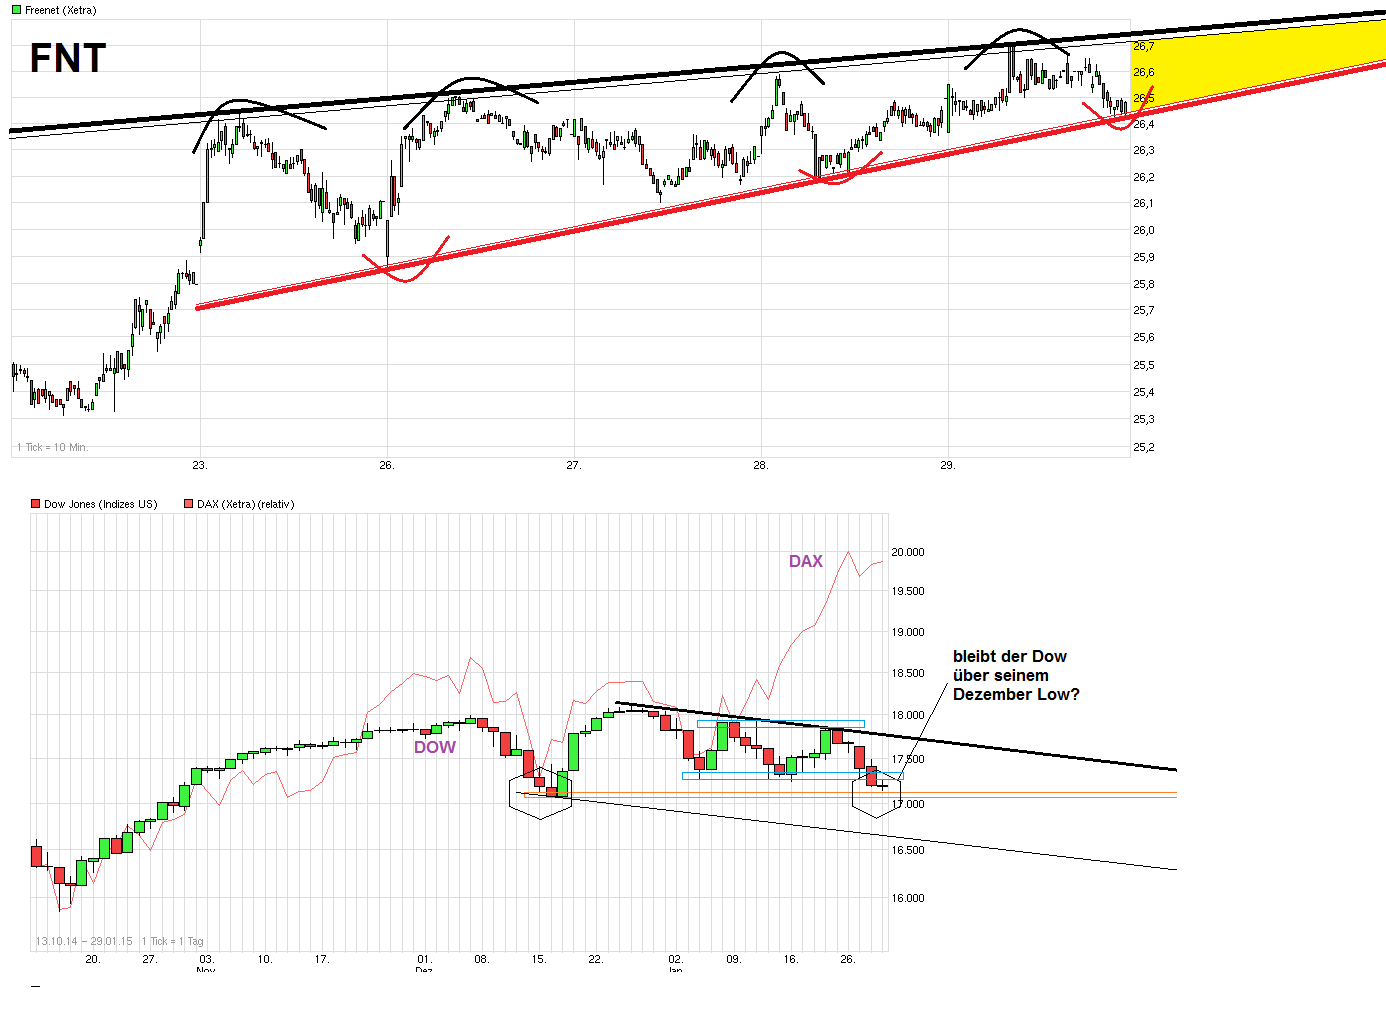This screenshot has width=1386, height=1018.
Task: Select the 'DAX (Xetra) (relativ)' legend label
Action: (245, 504)
